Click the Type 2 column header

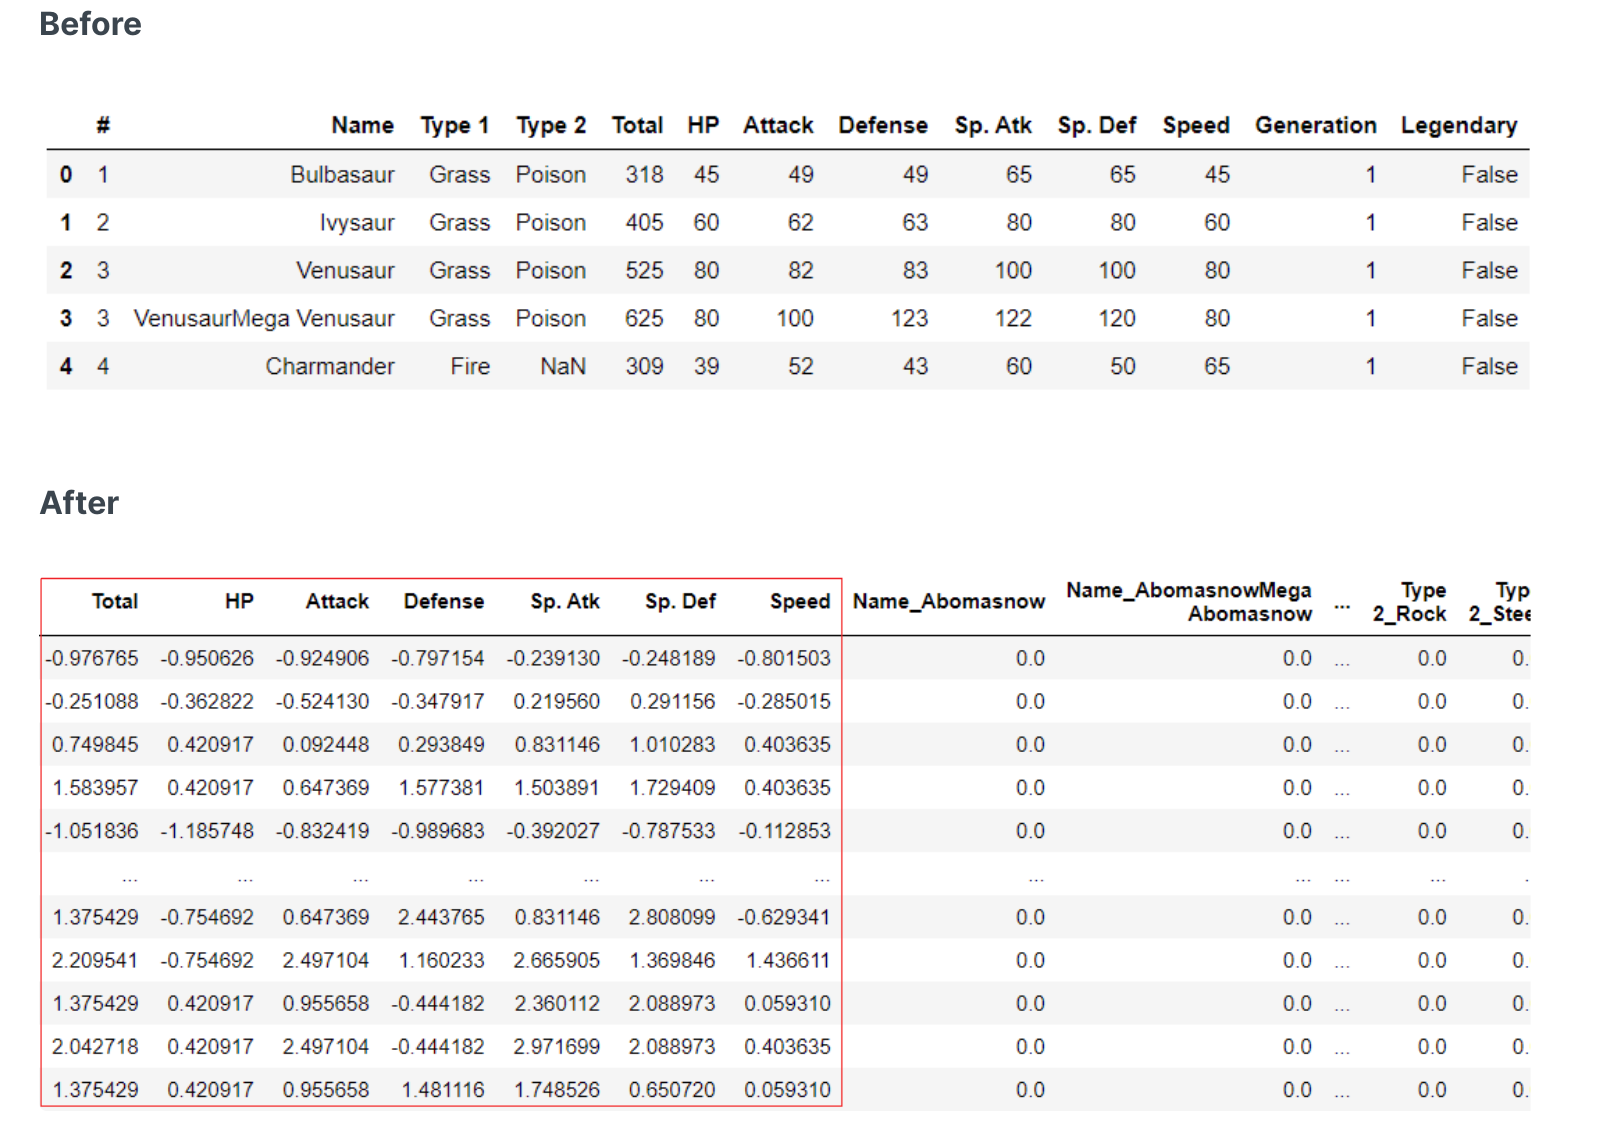click(x=550, y=125)
